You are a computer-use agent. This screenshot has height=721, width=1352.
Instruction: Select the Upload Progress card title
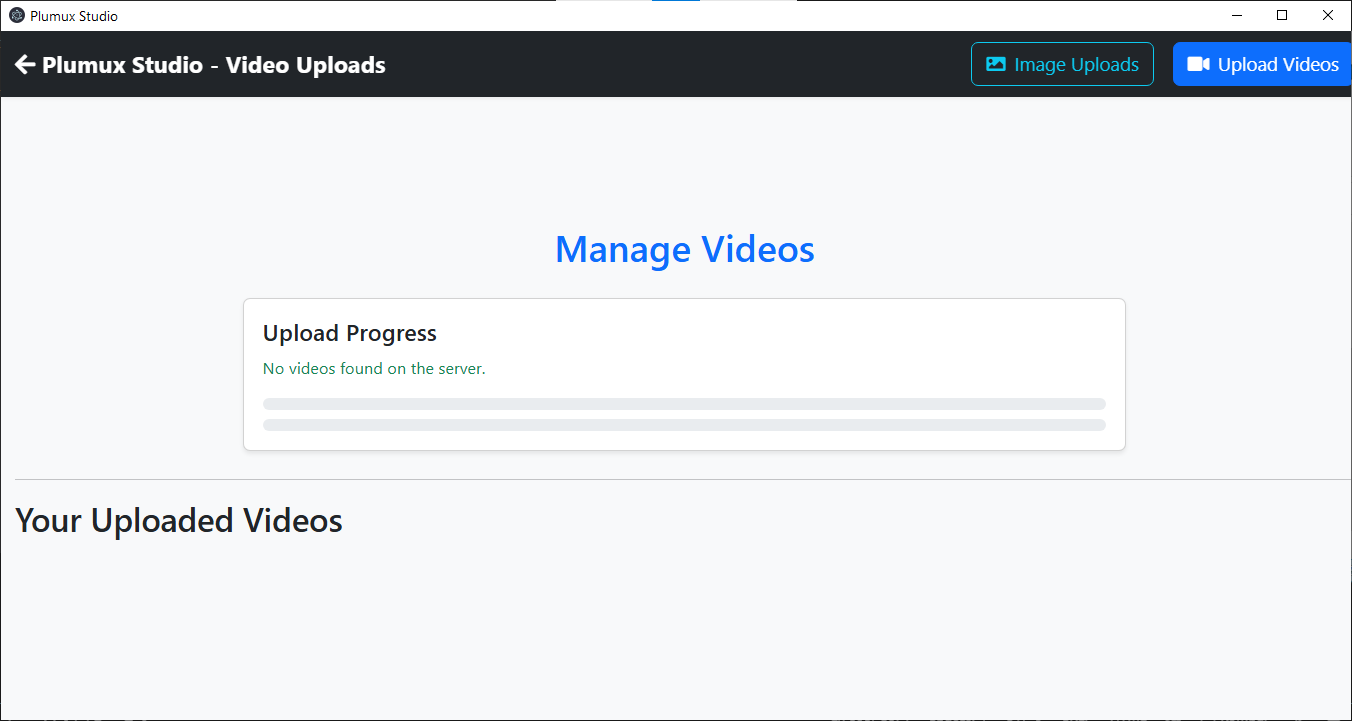(350, 333)
